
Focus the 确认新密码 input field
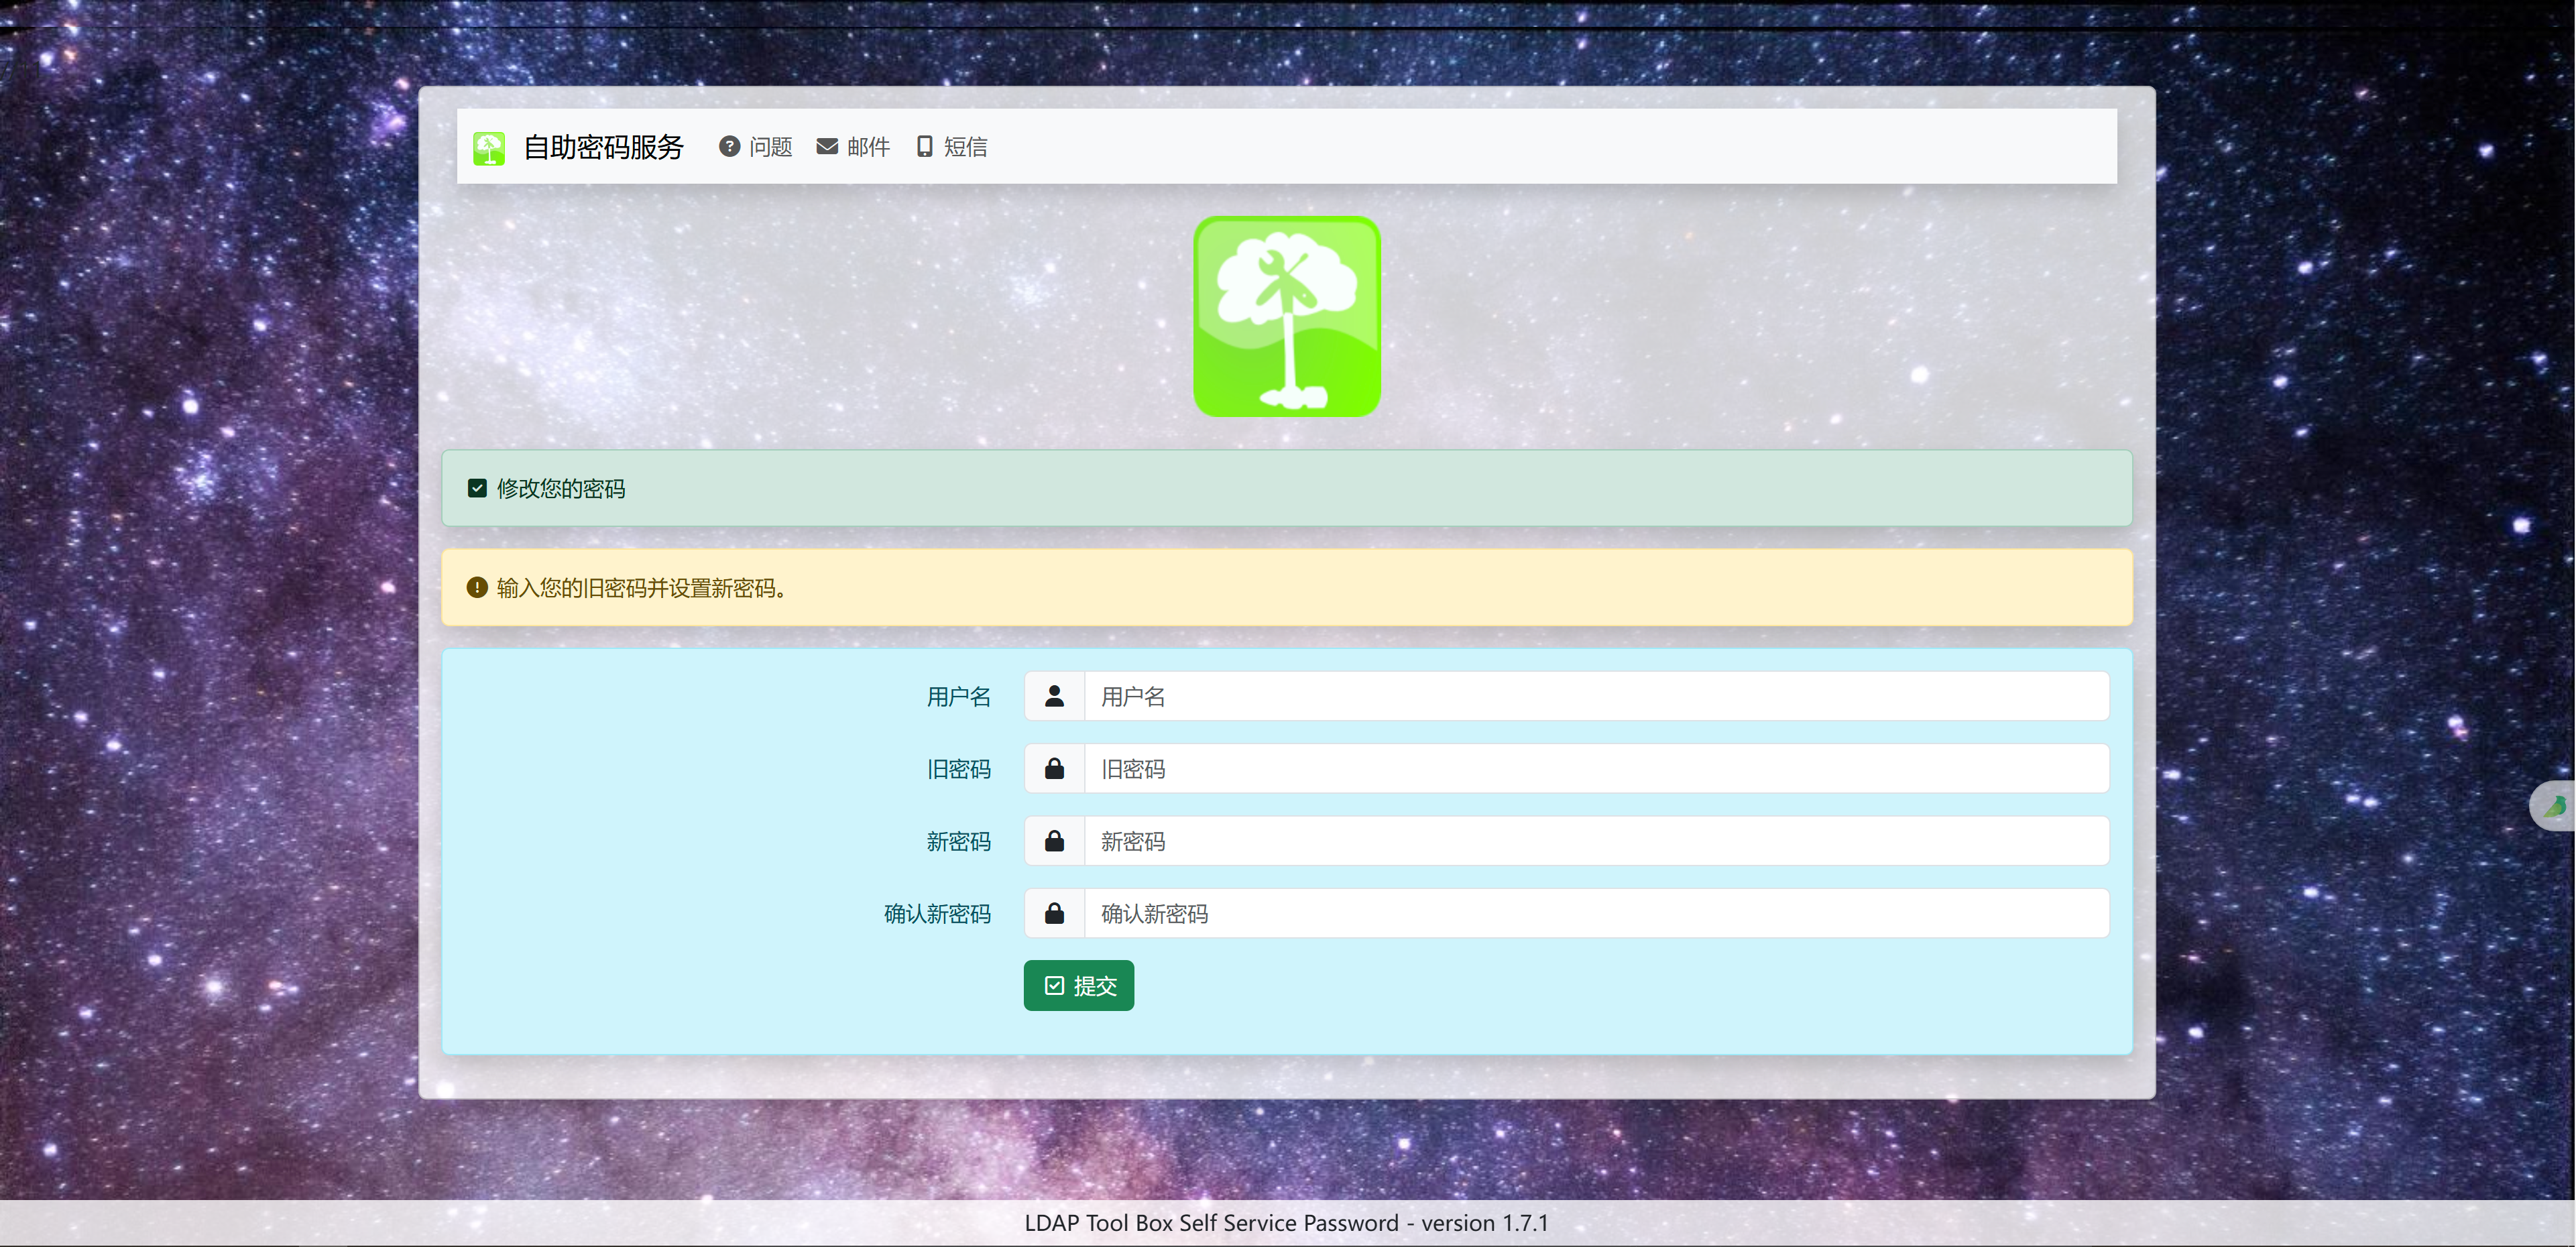tap(1595, 913)
